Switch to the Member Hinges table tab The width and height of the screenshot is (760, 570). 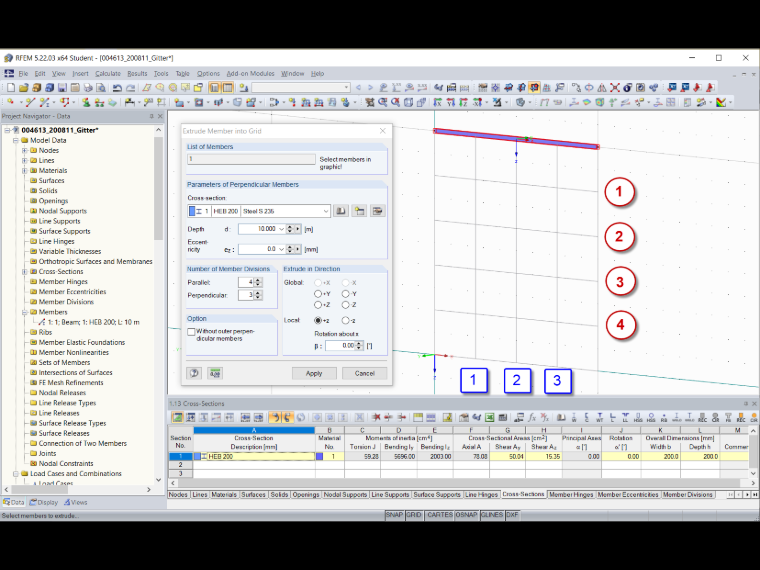[571, 494]
